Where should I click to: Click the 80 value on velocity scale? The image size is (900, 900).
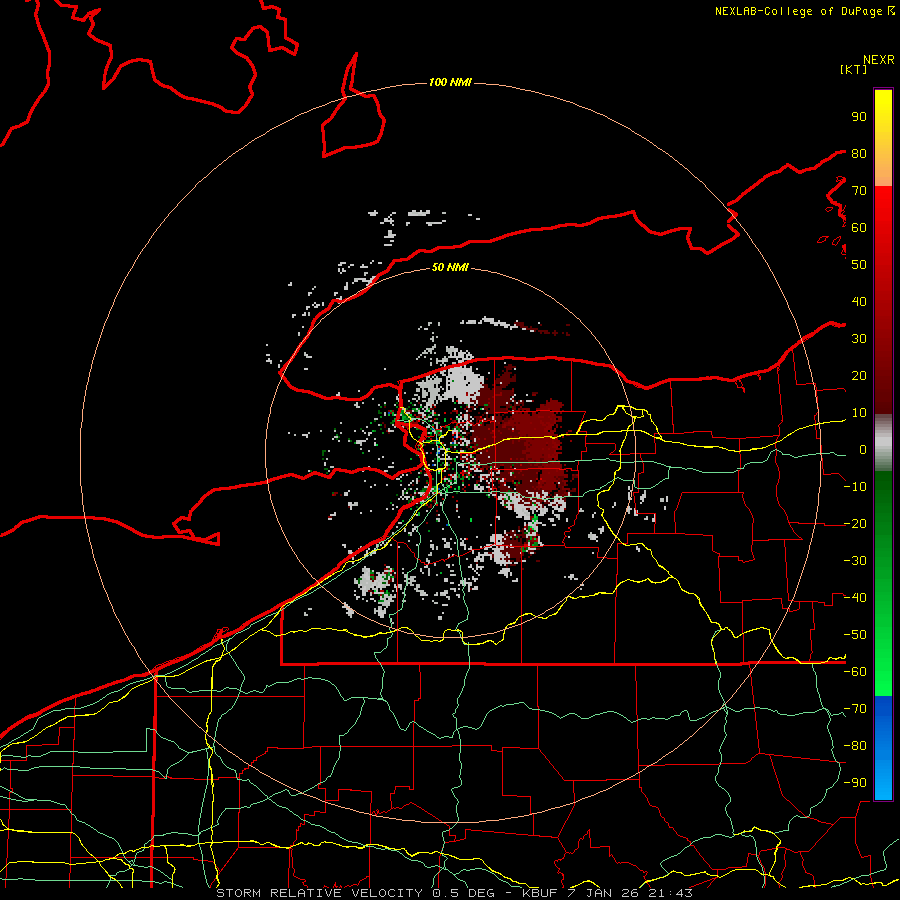pyautogui.click(x=859, y=154)
